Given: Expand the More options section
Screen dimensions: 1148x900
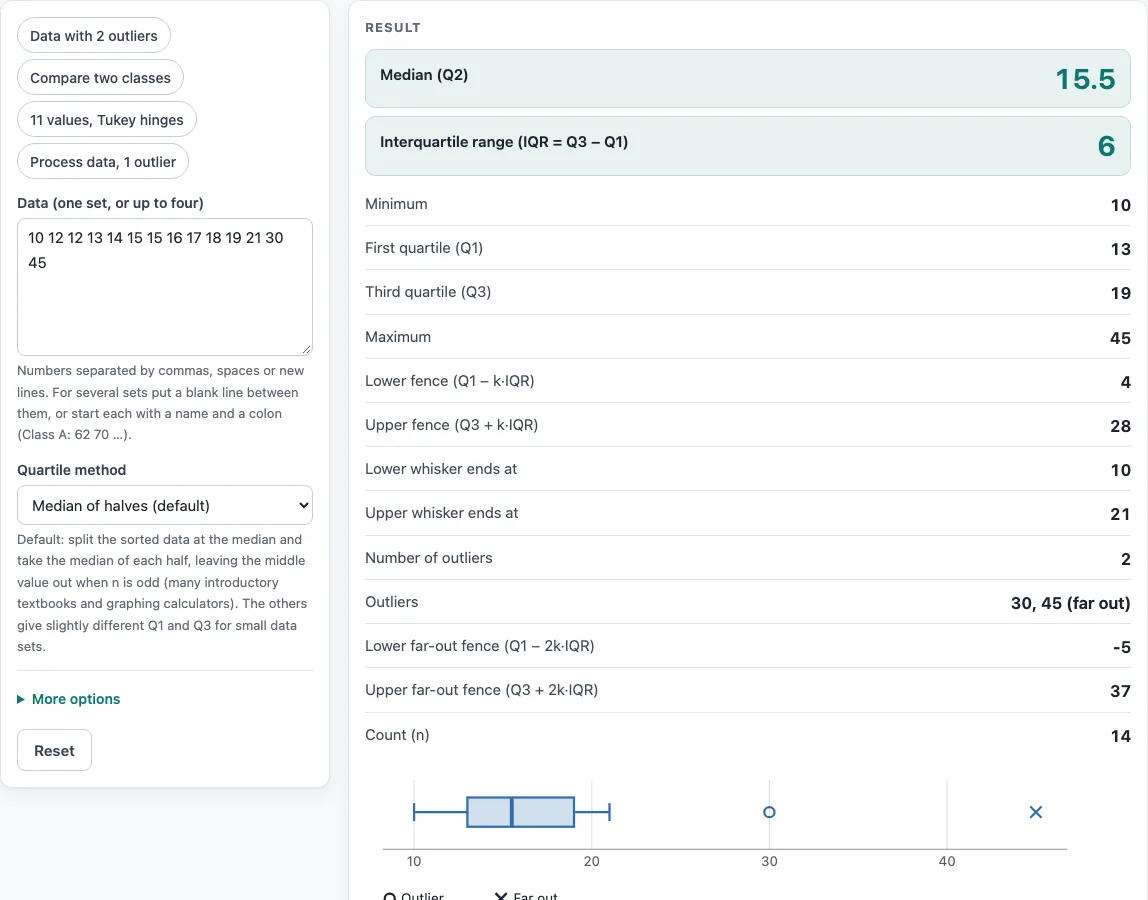Looking at the screenshot, I should coord(69,699).
